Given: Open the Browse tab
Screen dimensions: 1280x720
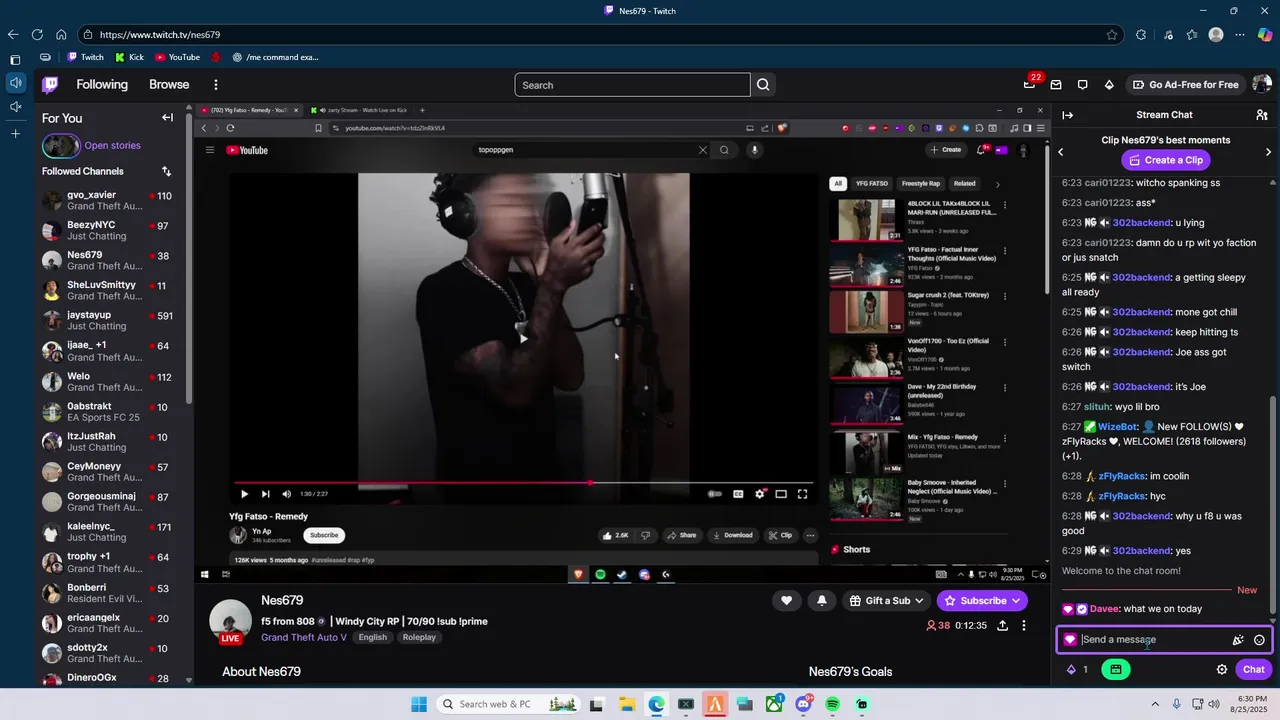Looking at the screenshot, I should (x=169, y=85).
